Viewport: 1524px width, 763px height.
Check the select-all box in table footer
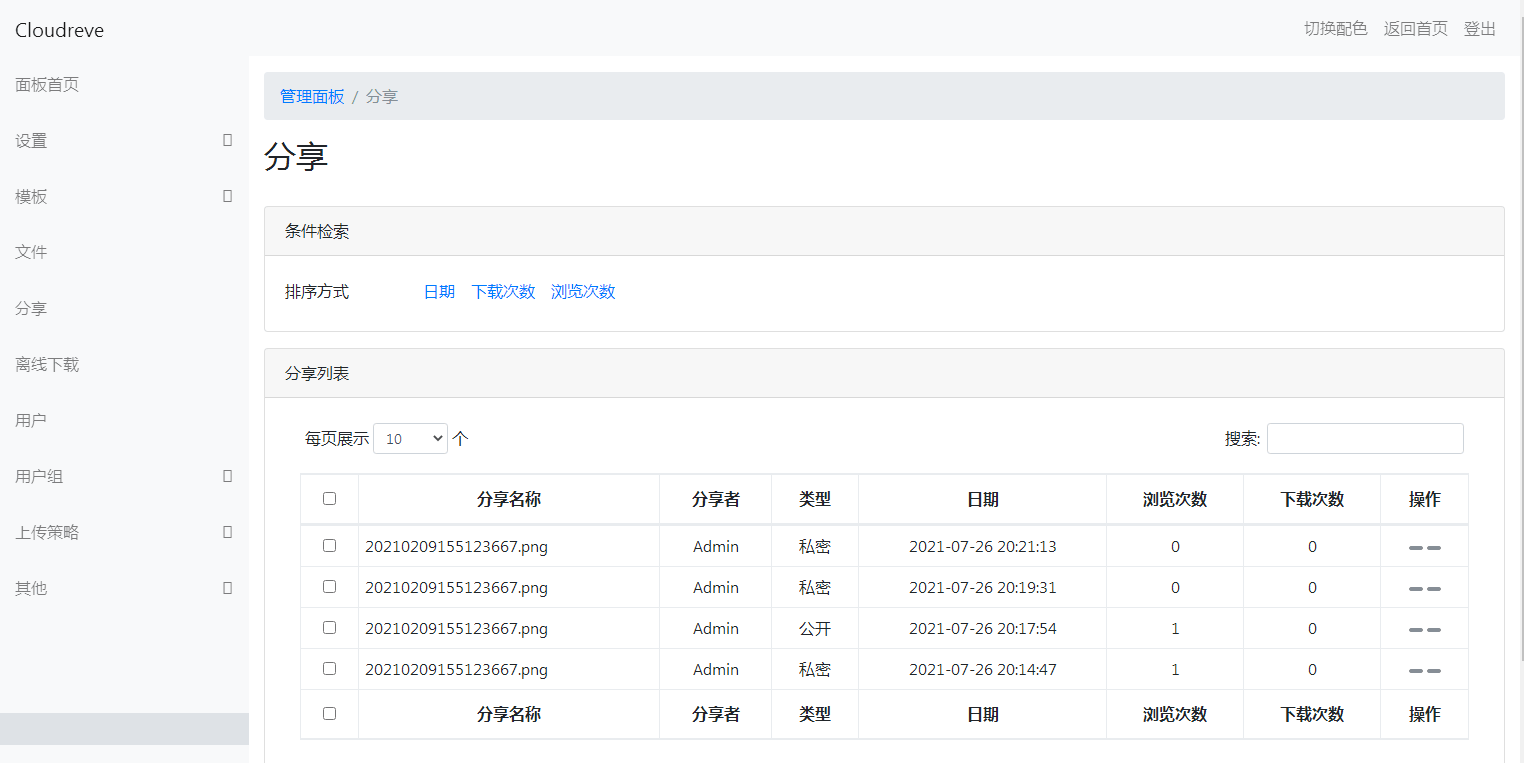click(329, 714)
